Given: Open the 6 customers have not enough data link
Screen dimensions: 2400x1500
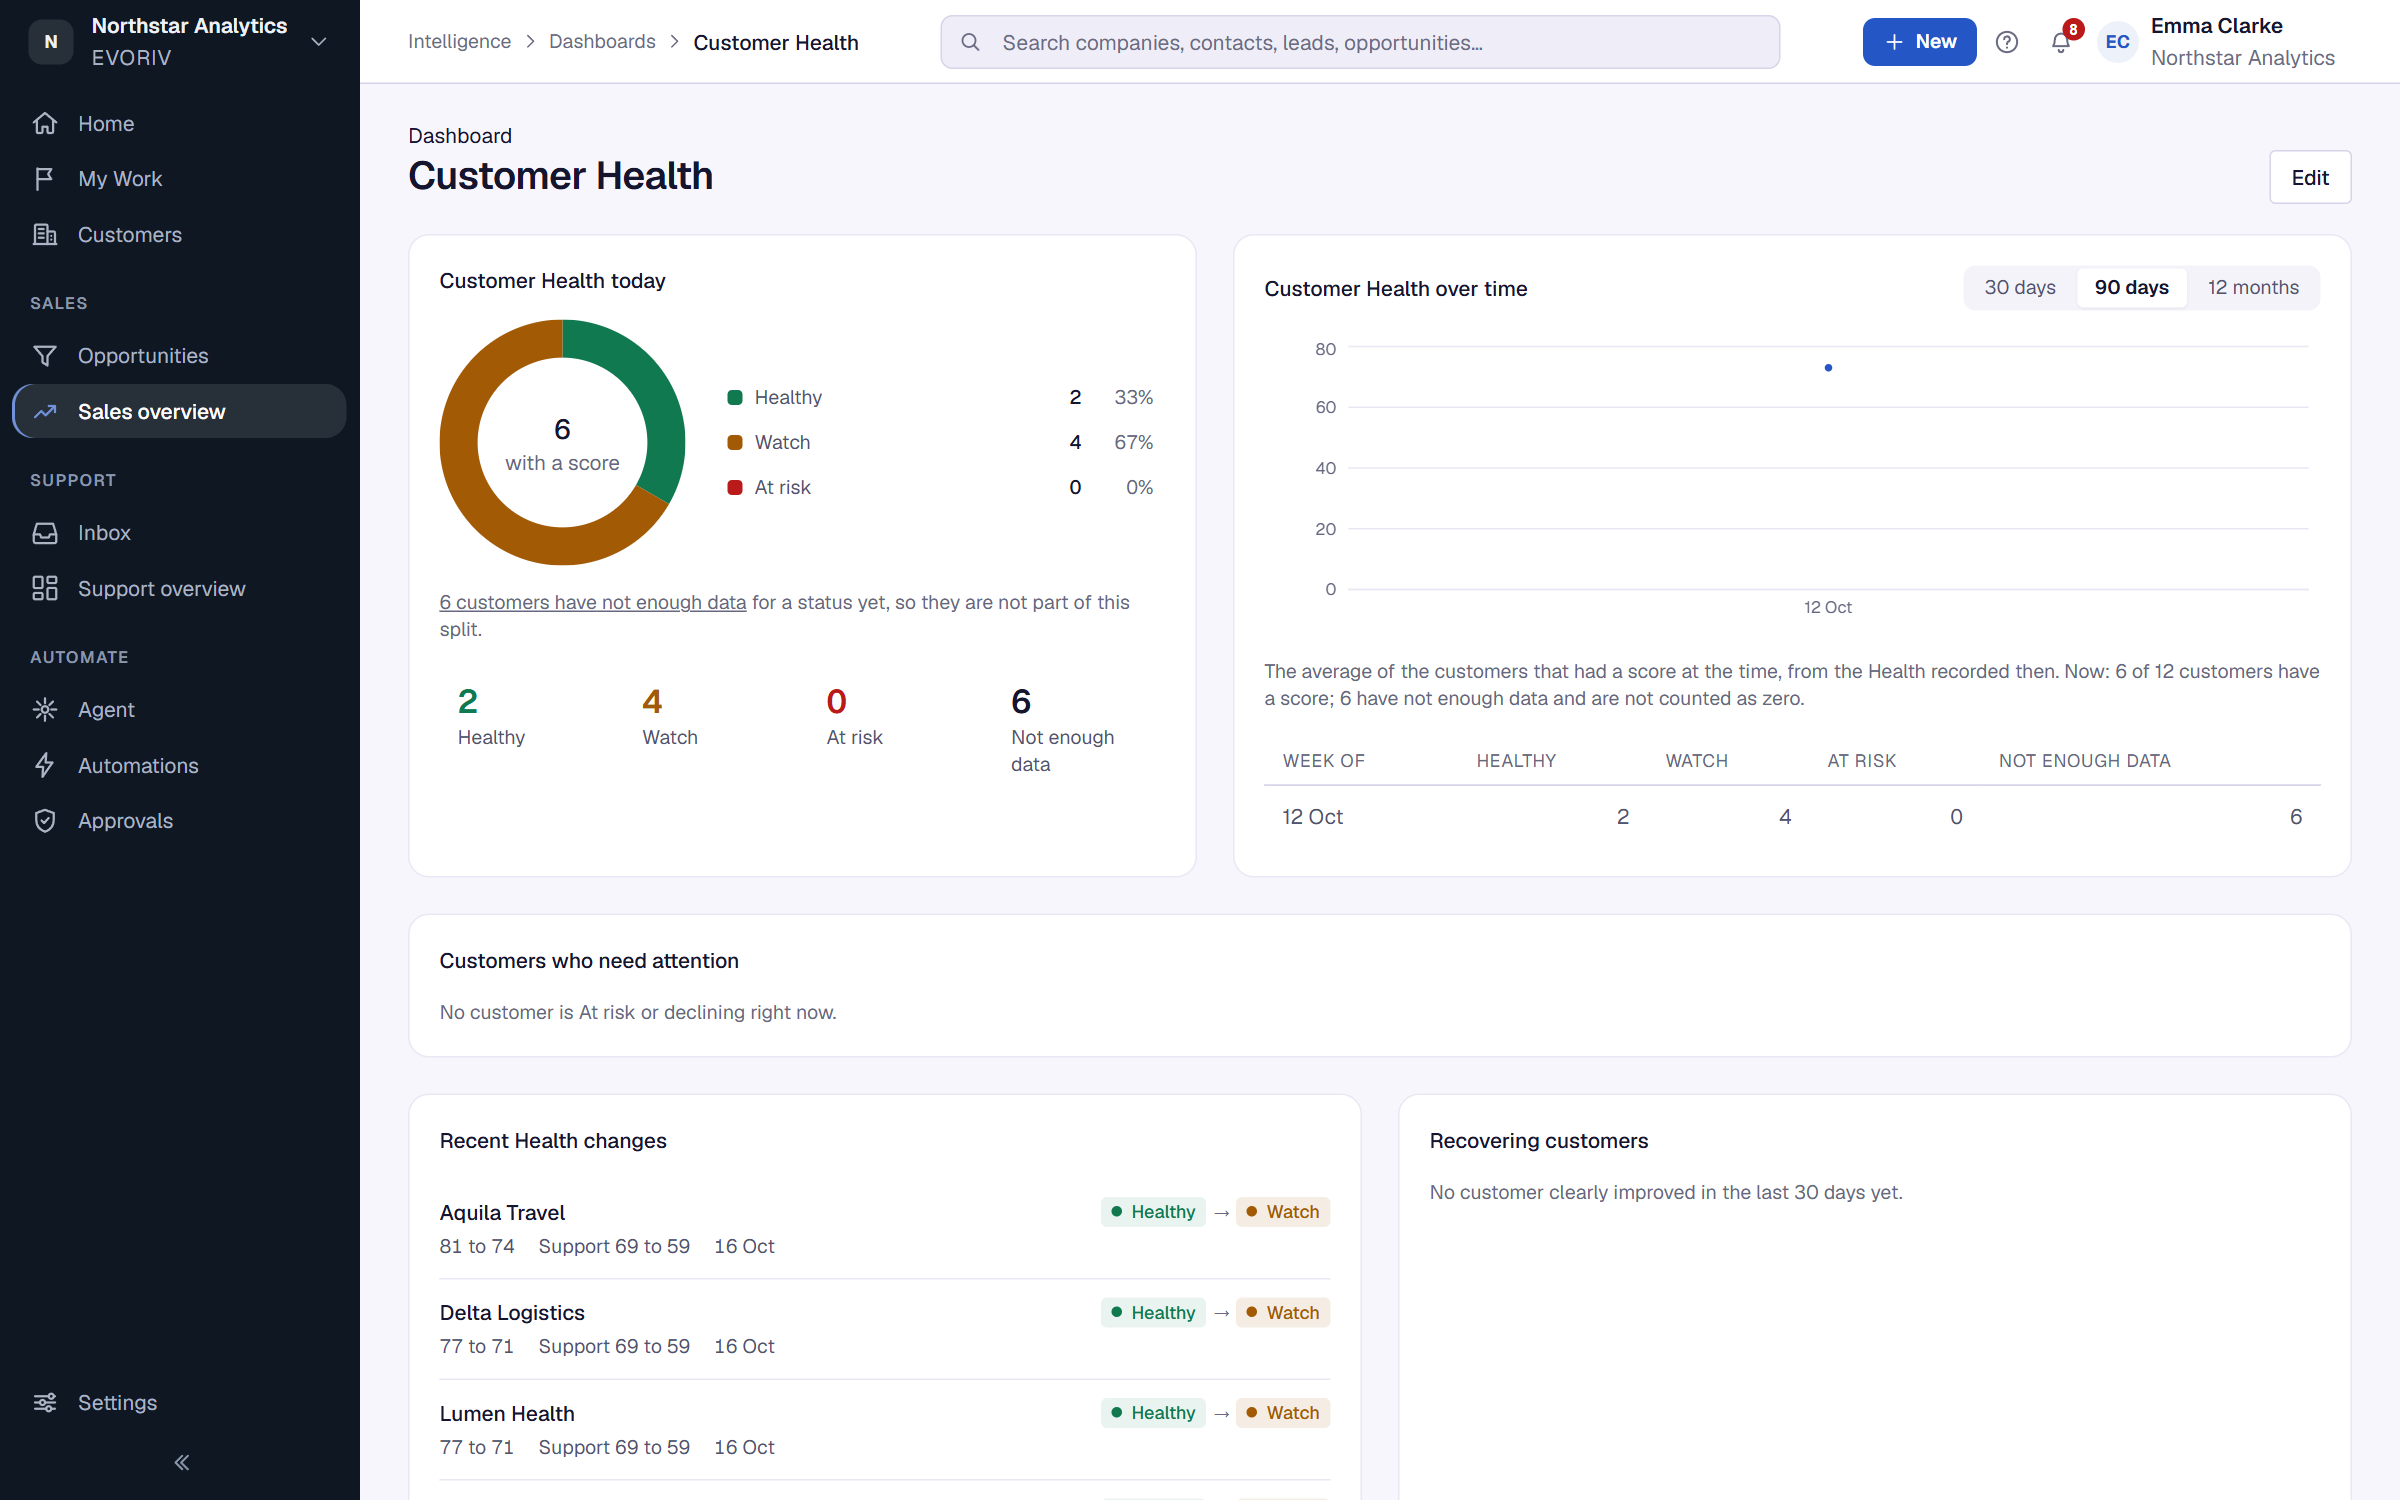Looking at the screenshot, I should (593, 602).
